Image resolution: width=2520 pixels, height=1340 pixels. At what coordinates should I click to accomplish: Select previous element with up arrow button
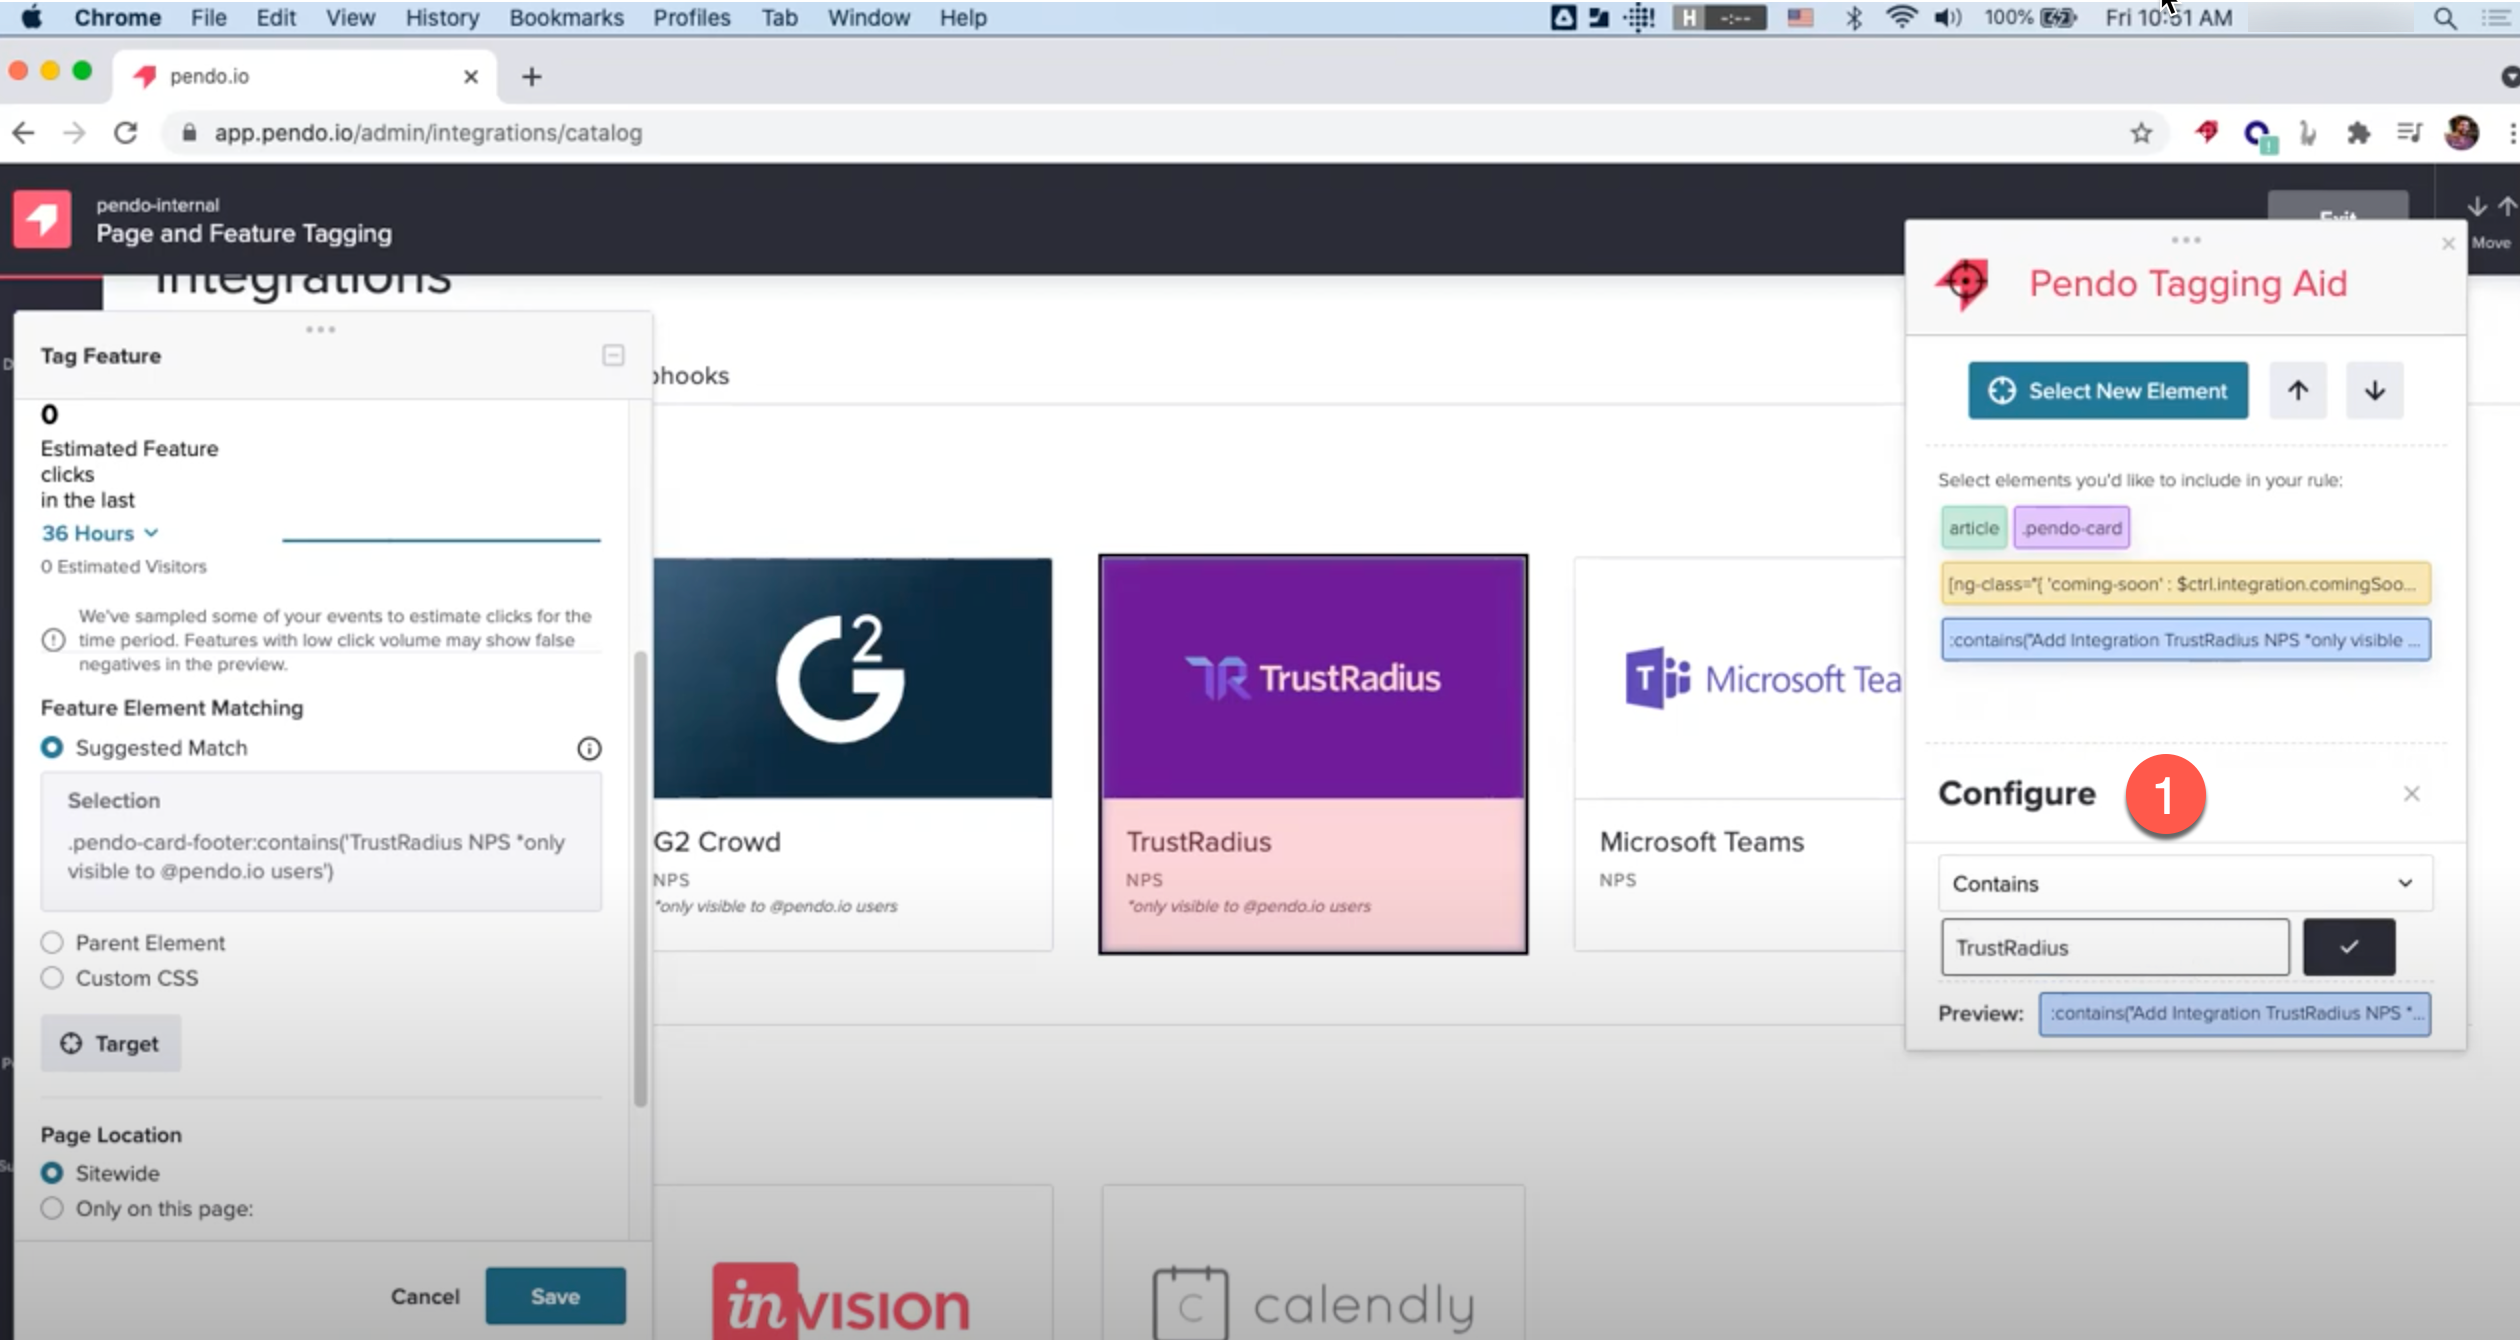[x=2298, y=391]
